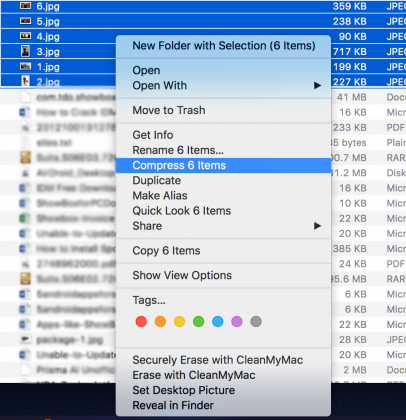
Task: Apply the gray tag color
Action: tap(256, 322)
